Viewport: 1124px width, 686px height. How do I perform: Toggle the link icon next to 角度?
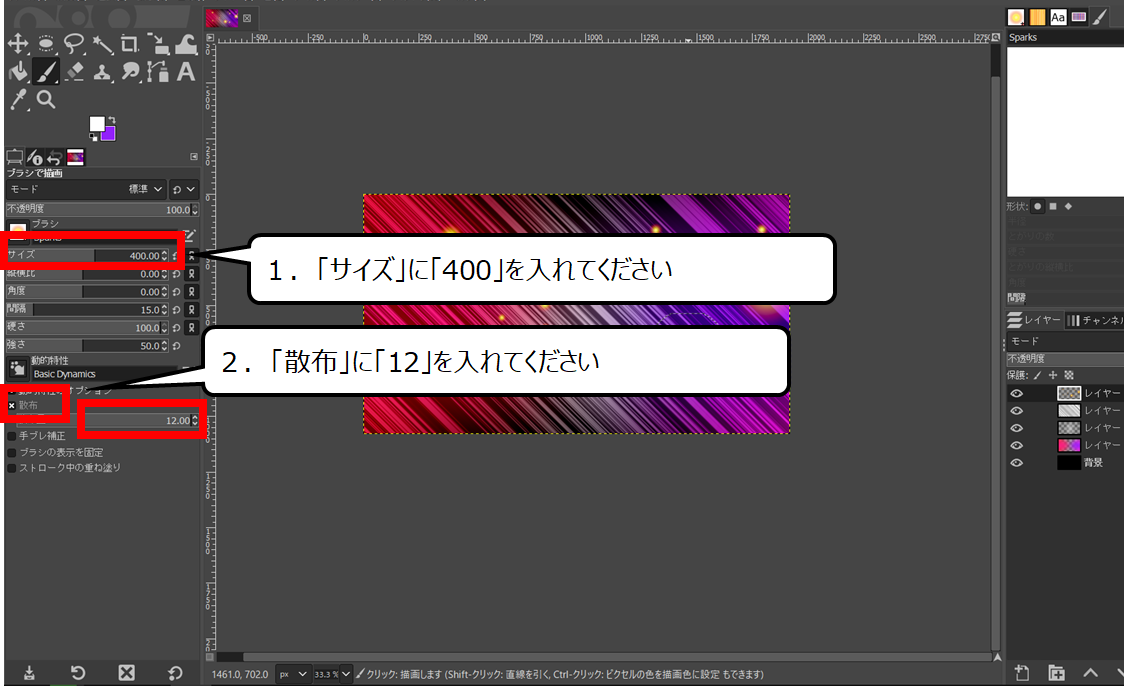coord(191,292)
